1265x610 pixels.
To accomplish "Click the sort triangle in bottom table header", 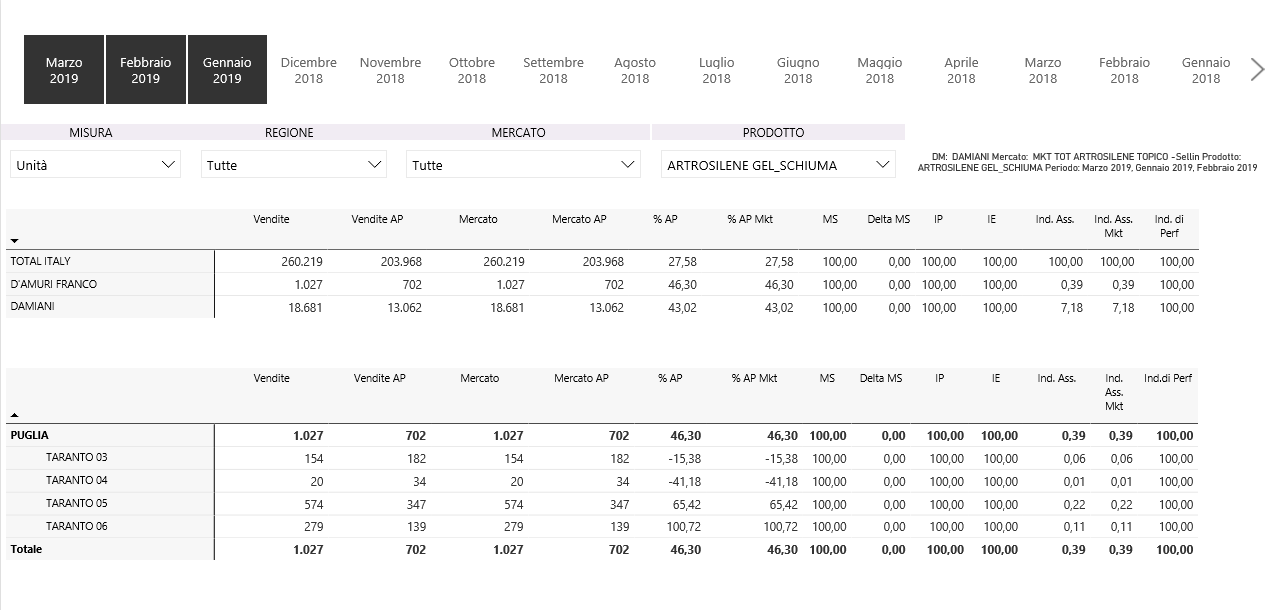I will [x=15, y=414].
